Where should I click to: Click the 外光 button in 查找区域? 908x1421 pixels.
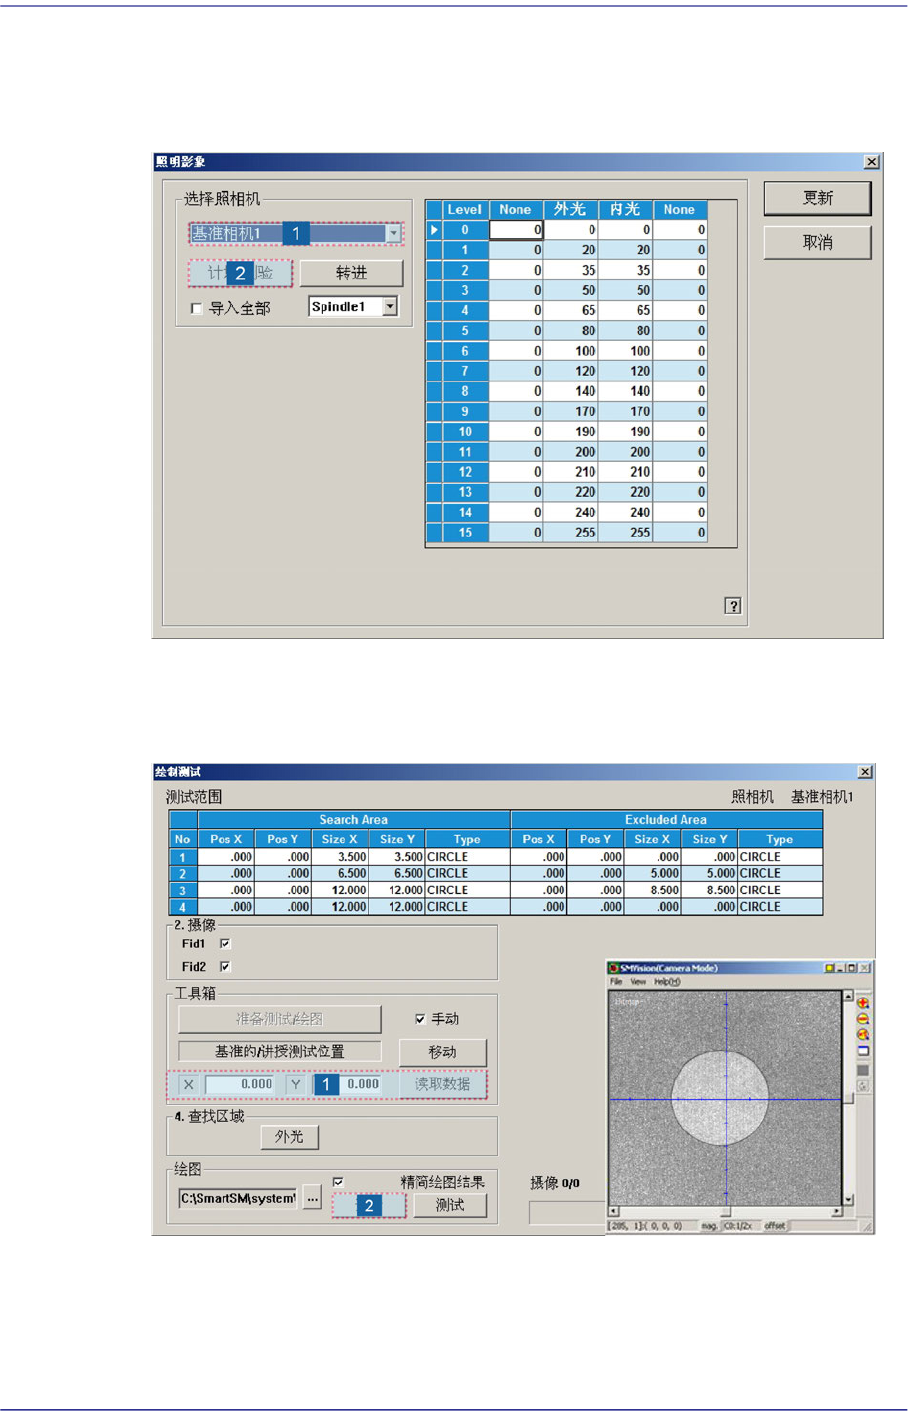pyautogui.click(x=289, y=1137)
